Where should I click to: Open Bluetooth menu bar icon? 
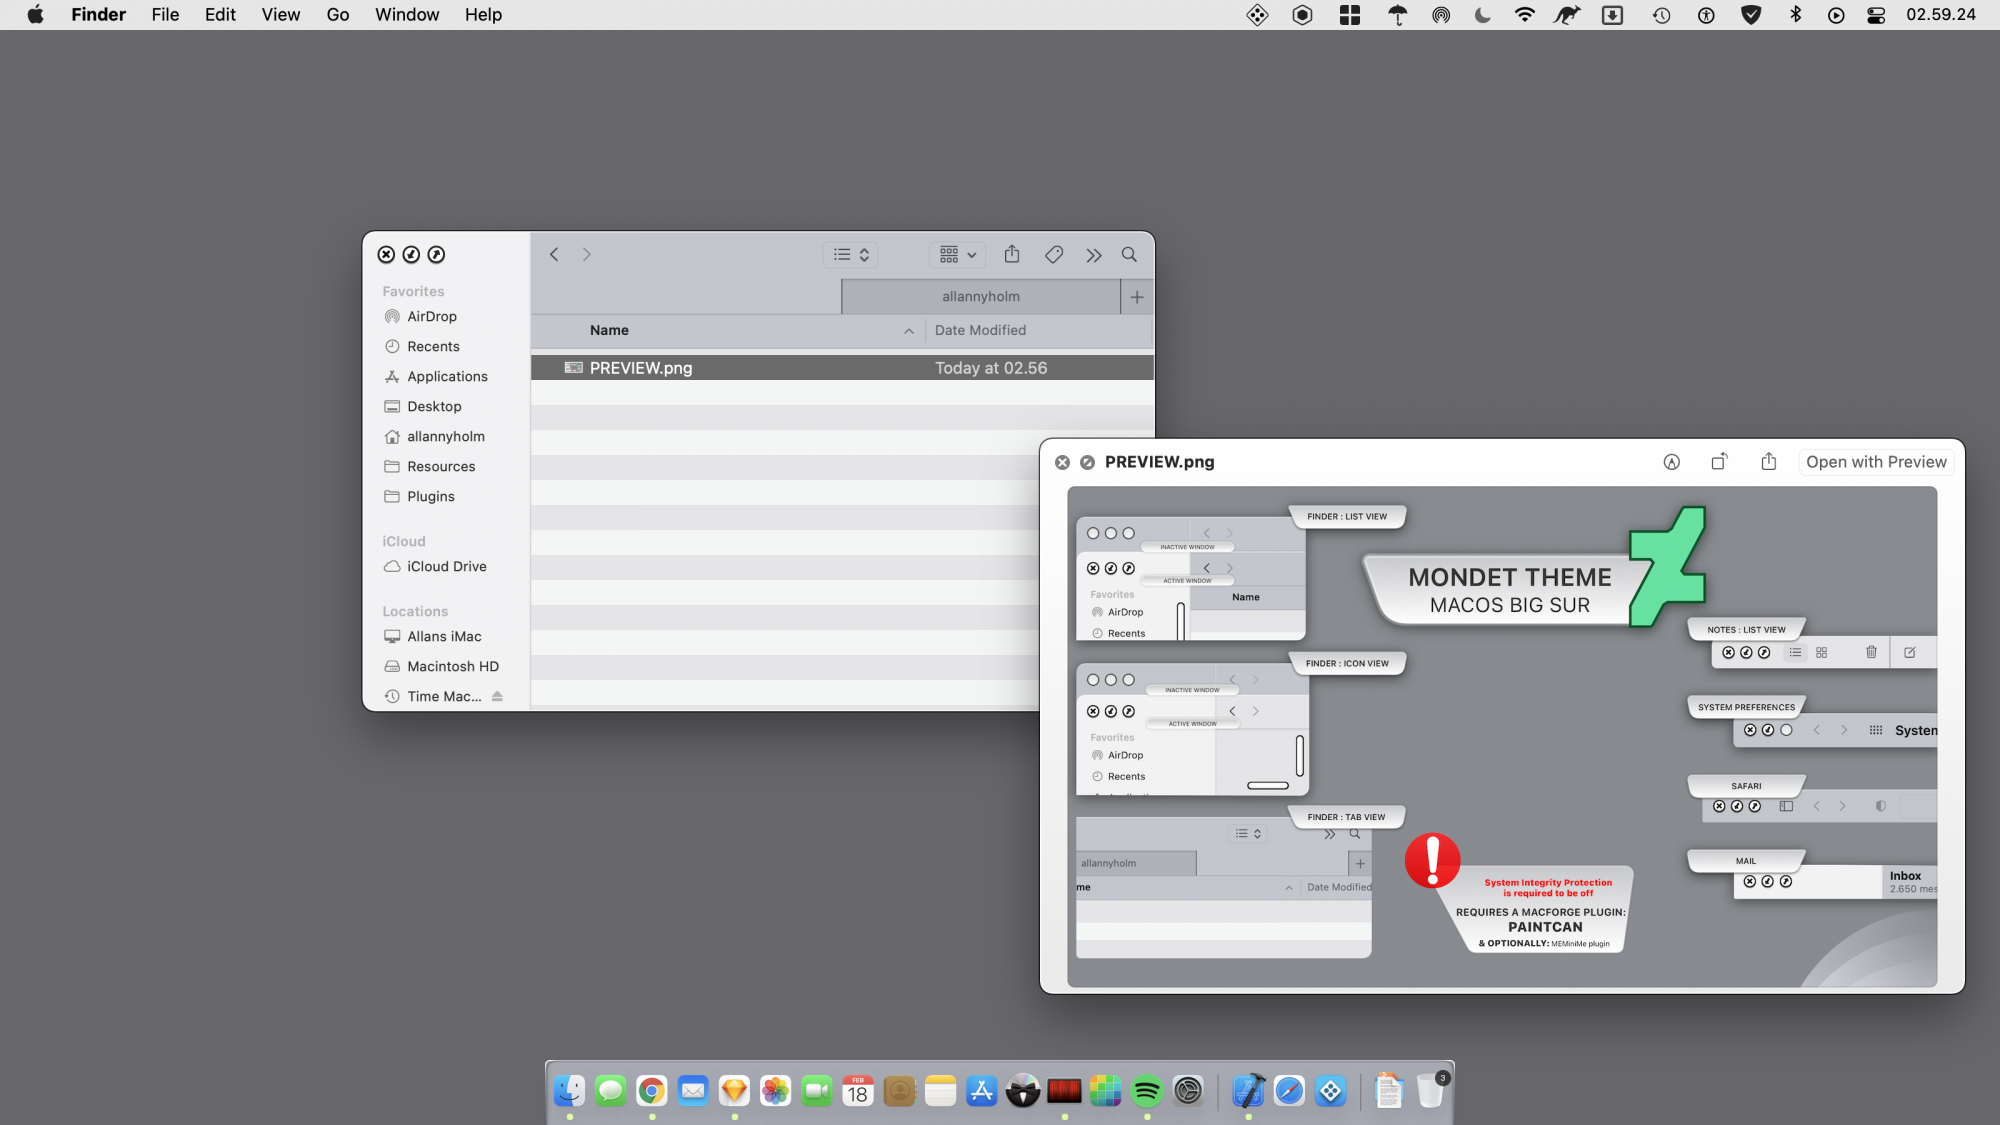(1795, 15)
